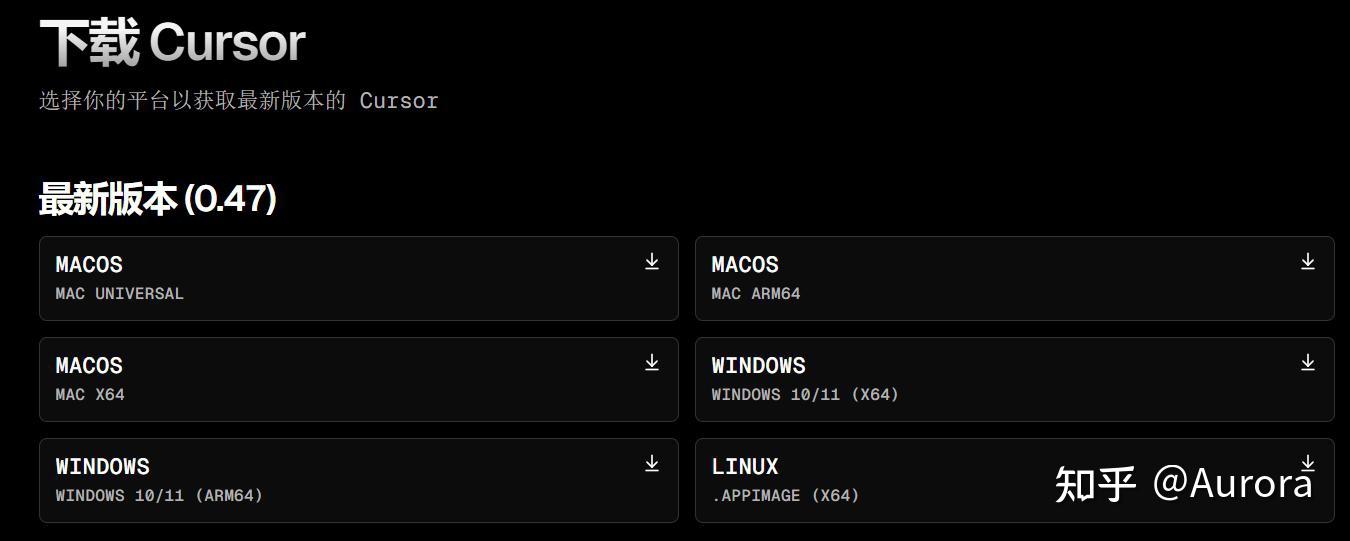Click the MAC UNIVERSAL subtitle text
The image size is (1350, 541).
(x=119, y=294)
